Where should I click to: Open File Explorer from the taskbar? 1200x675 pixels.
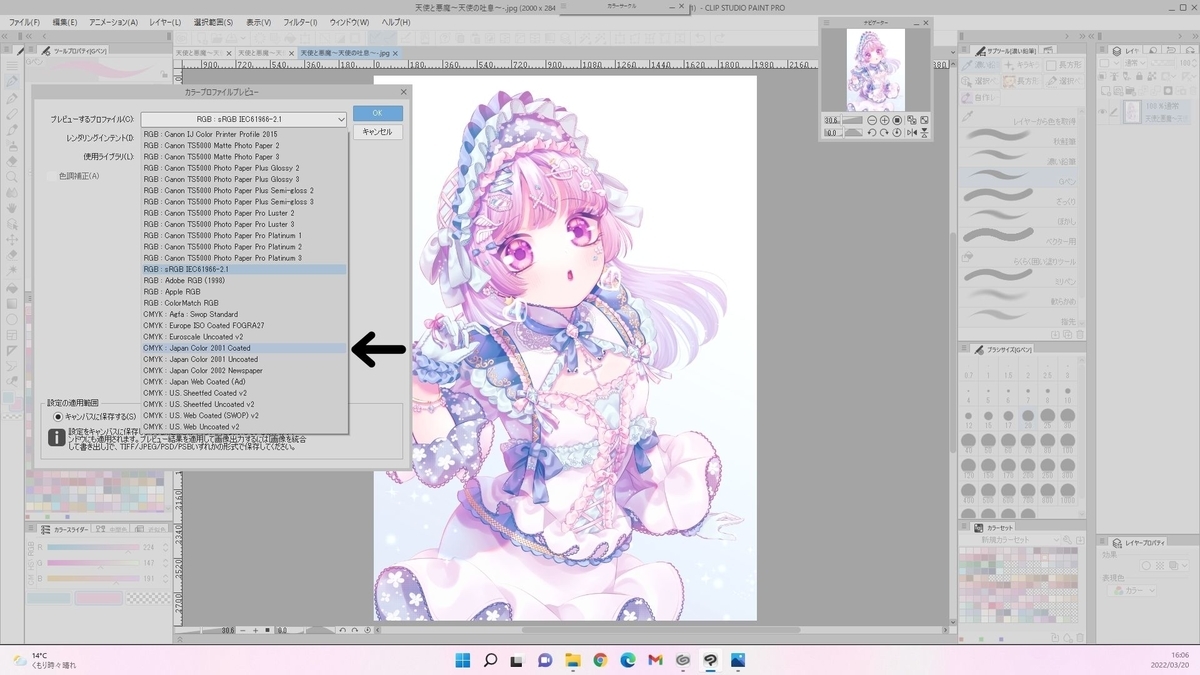pos(573,660)
